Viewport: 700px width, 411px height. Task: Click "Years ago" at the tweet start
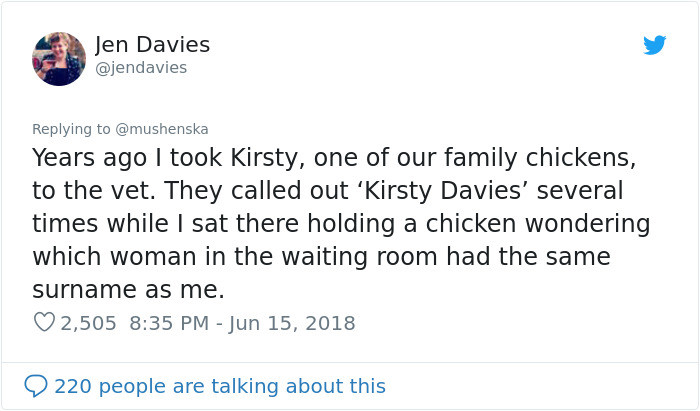(x=89, y=158)
